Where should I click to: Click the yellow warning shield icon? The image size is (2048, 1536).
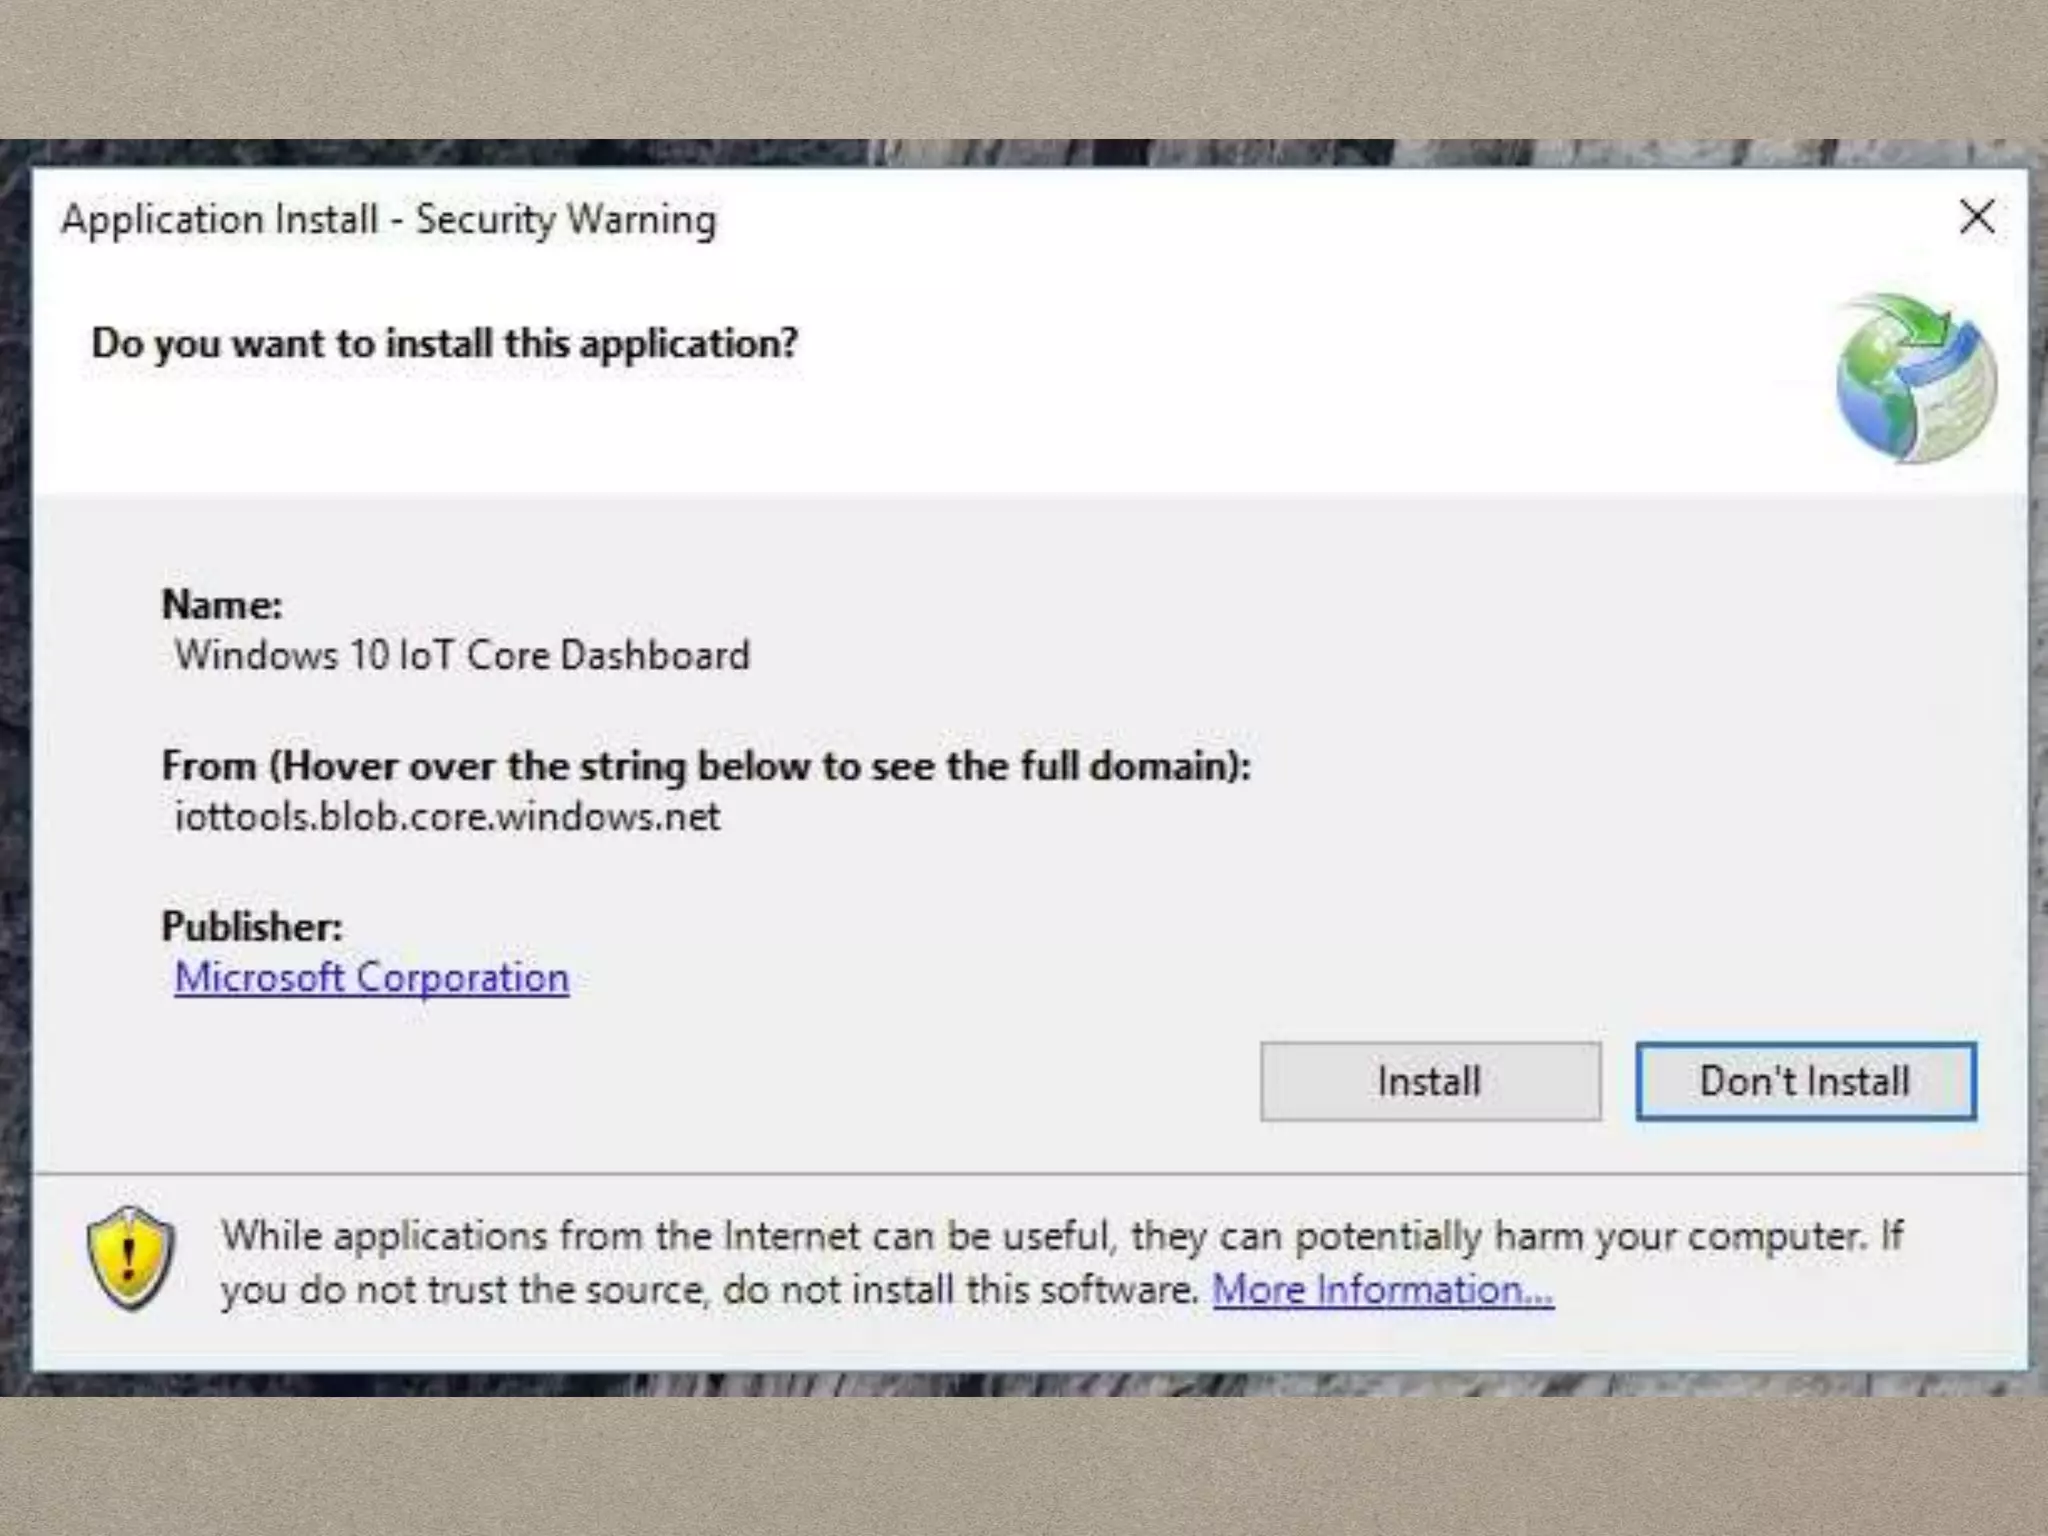[130, 1257]
